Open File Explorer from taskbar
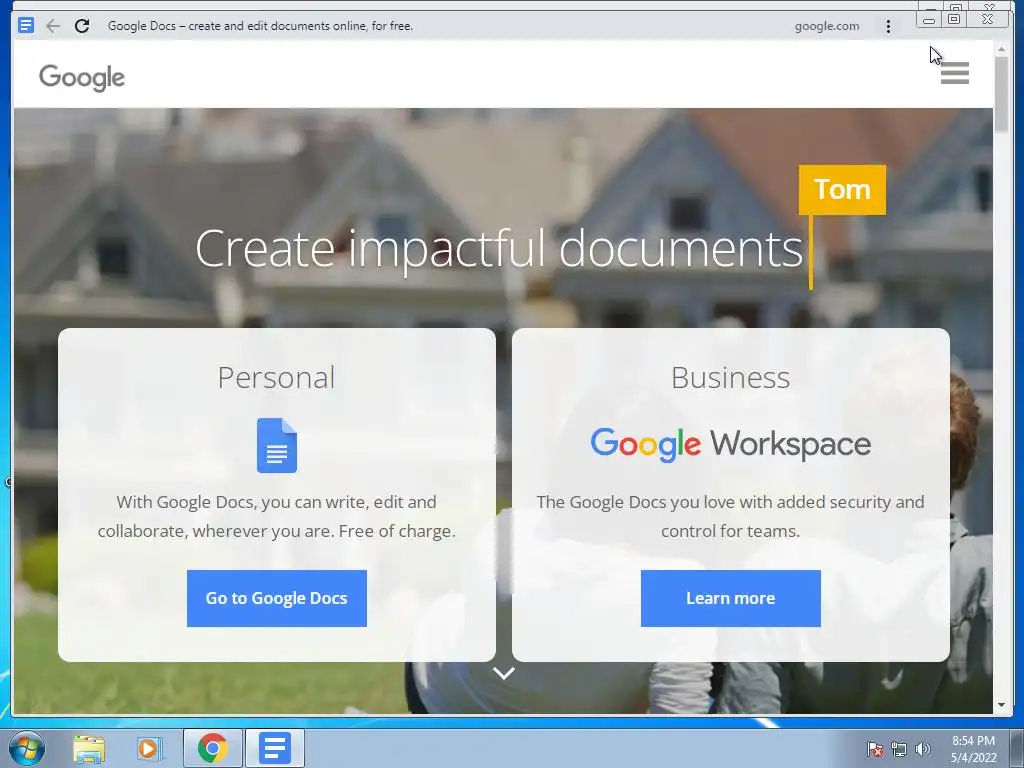This screenshot has width=1024, height=768. point(89,748)
